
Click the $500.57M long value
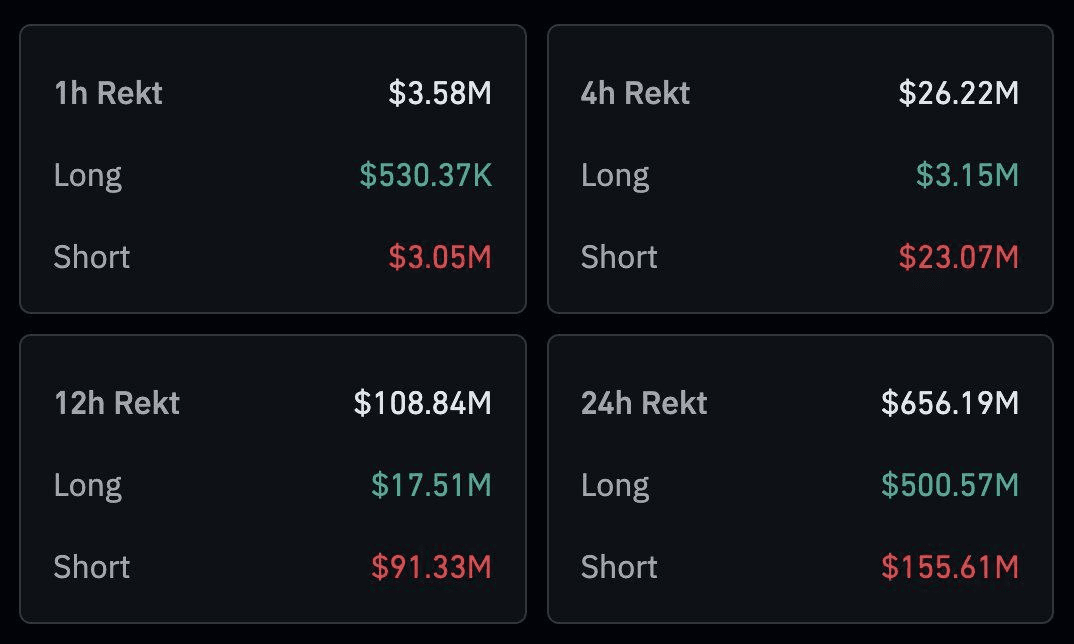pos(950,486)
